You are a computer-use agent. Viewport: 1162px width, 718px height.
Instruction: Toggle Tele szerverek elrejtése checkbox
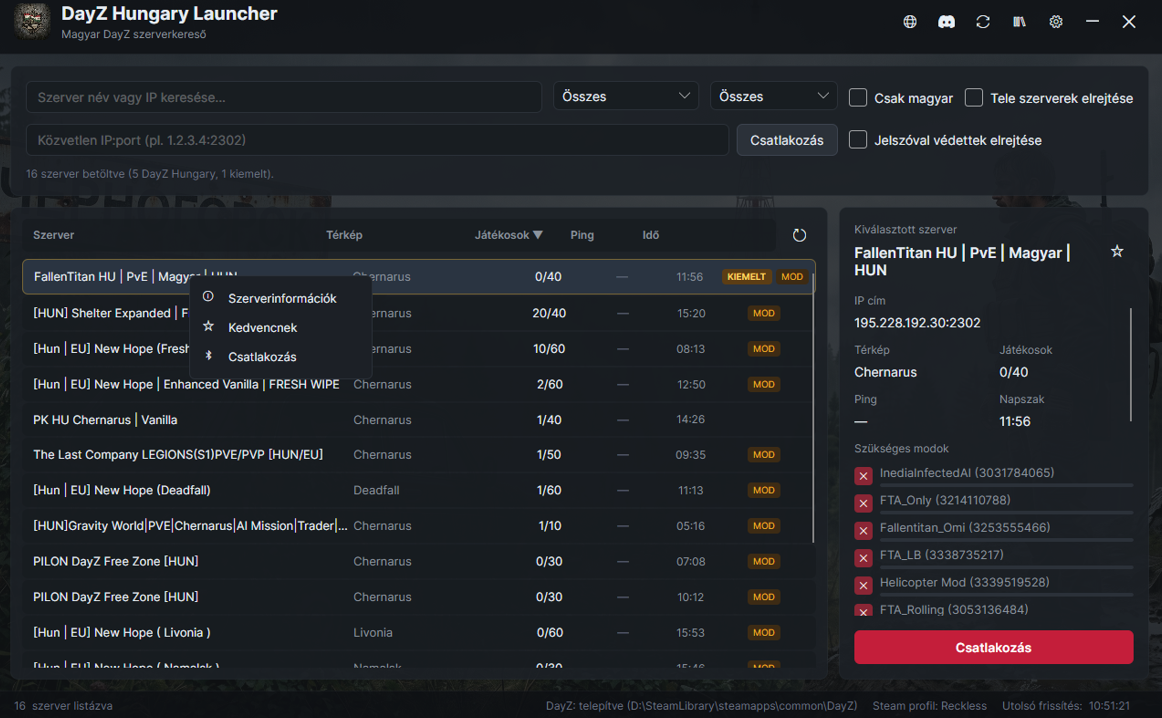click(974, 97)
